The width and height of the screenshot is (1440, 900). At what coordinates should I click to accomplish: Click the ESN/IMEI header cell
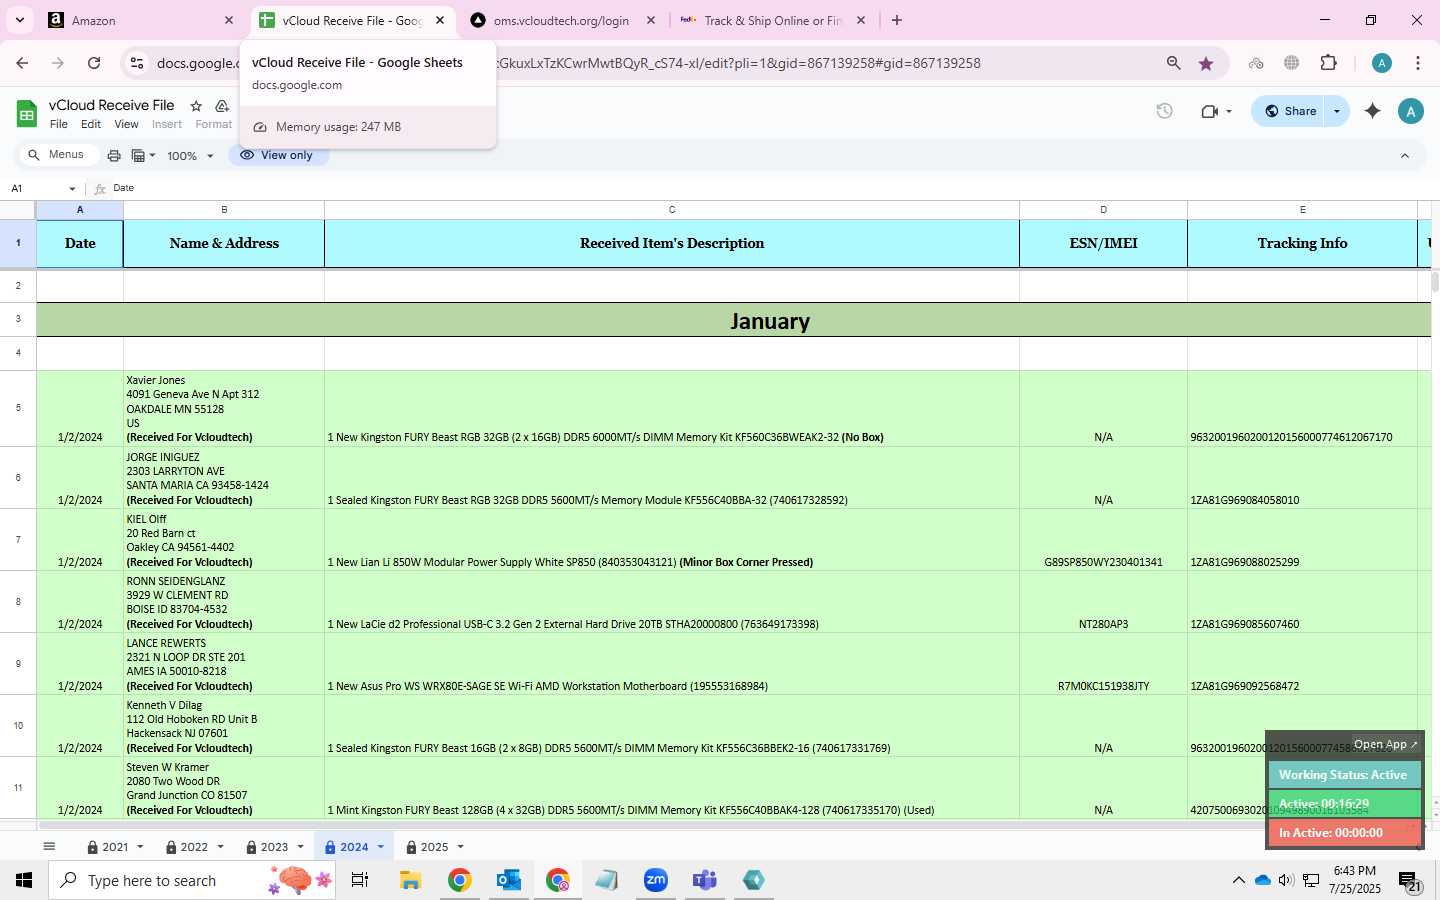click(x=1103, y=244)
